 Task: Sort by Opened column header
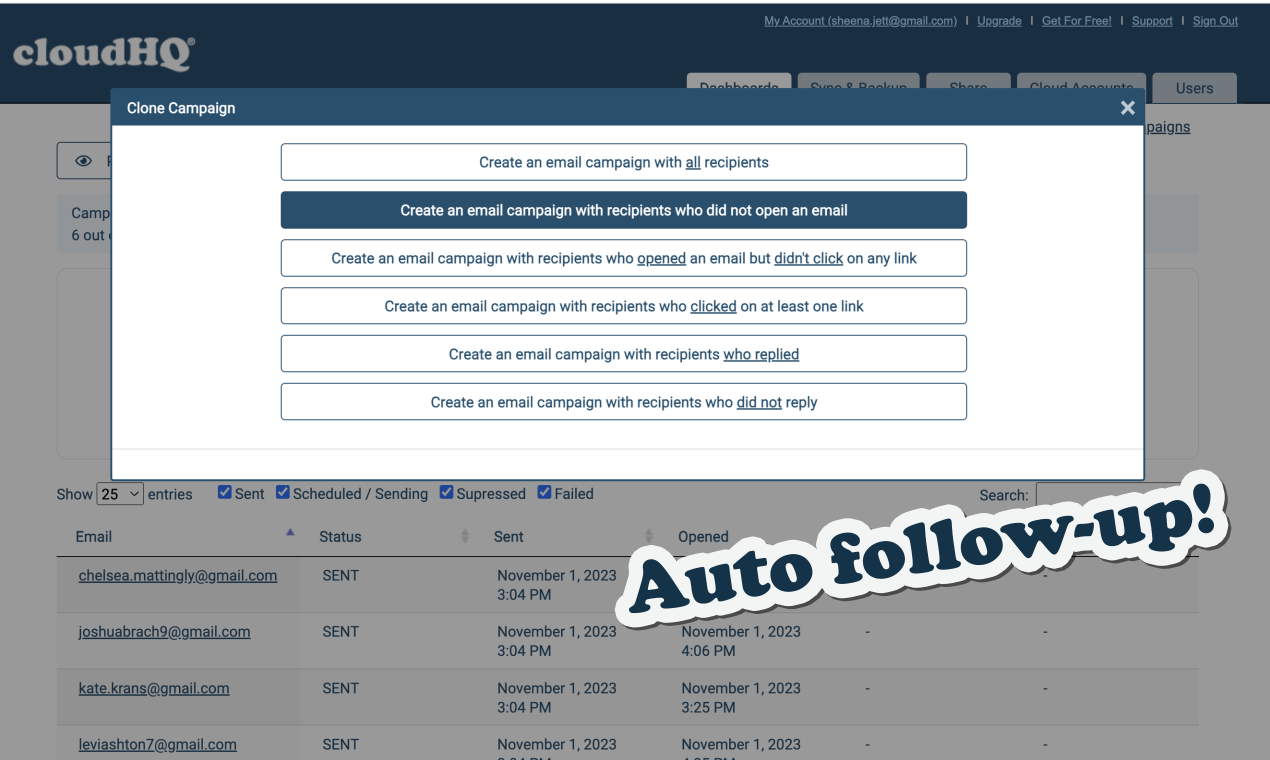point(703,537)
